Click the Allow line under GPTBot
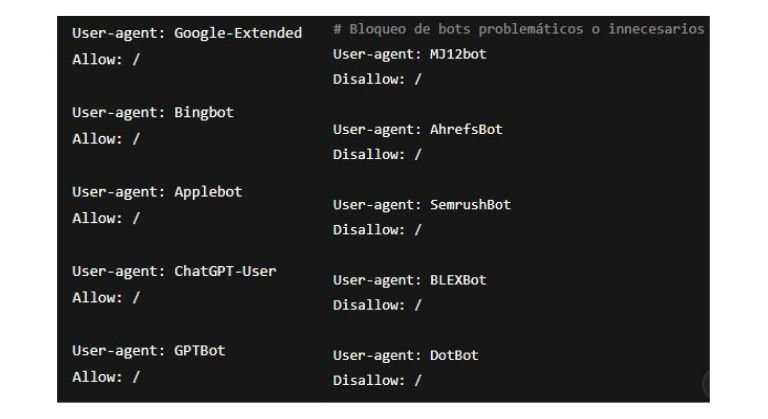Viewport: 768px width, 419px height. point(106,377)
